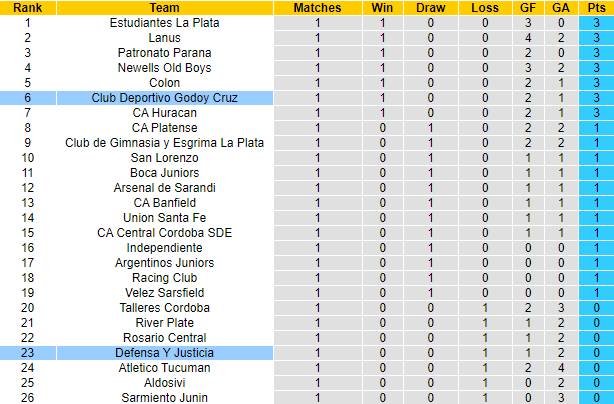Open Estudiantes La Plata team link
The height and width of the screenshot is (404, 614).
(164, 23)
